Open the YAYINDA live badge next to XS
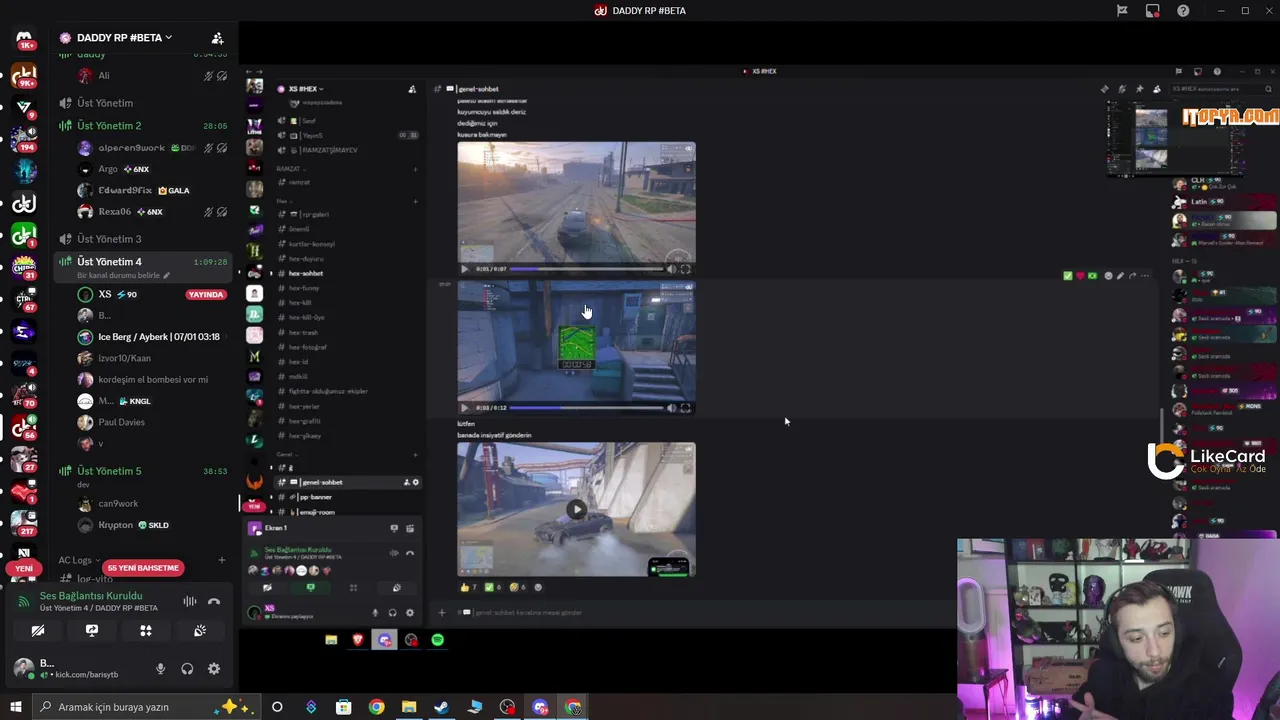1280x720 pixels. click(206, 295)
